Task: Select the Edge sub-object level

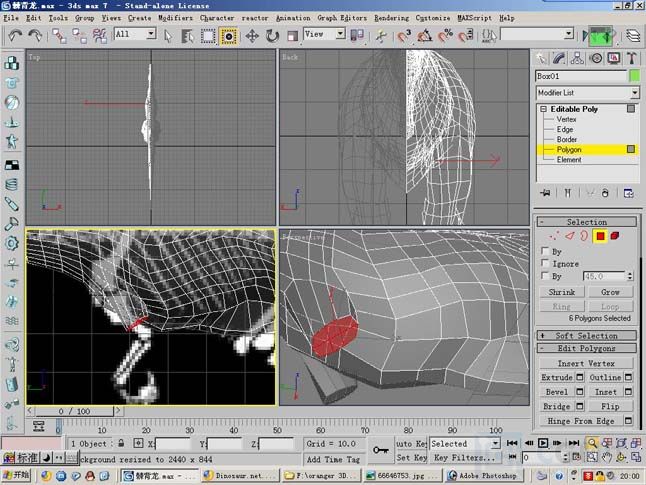Action: click(564, 129)
